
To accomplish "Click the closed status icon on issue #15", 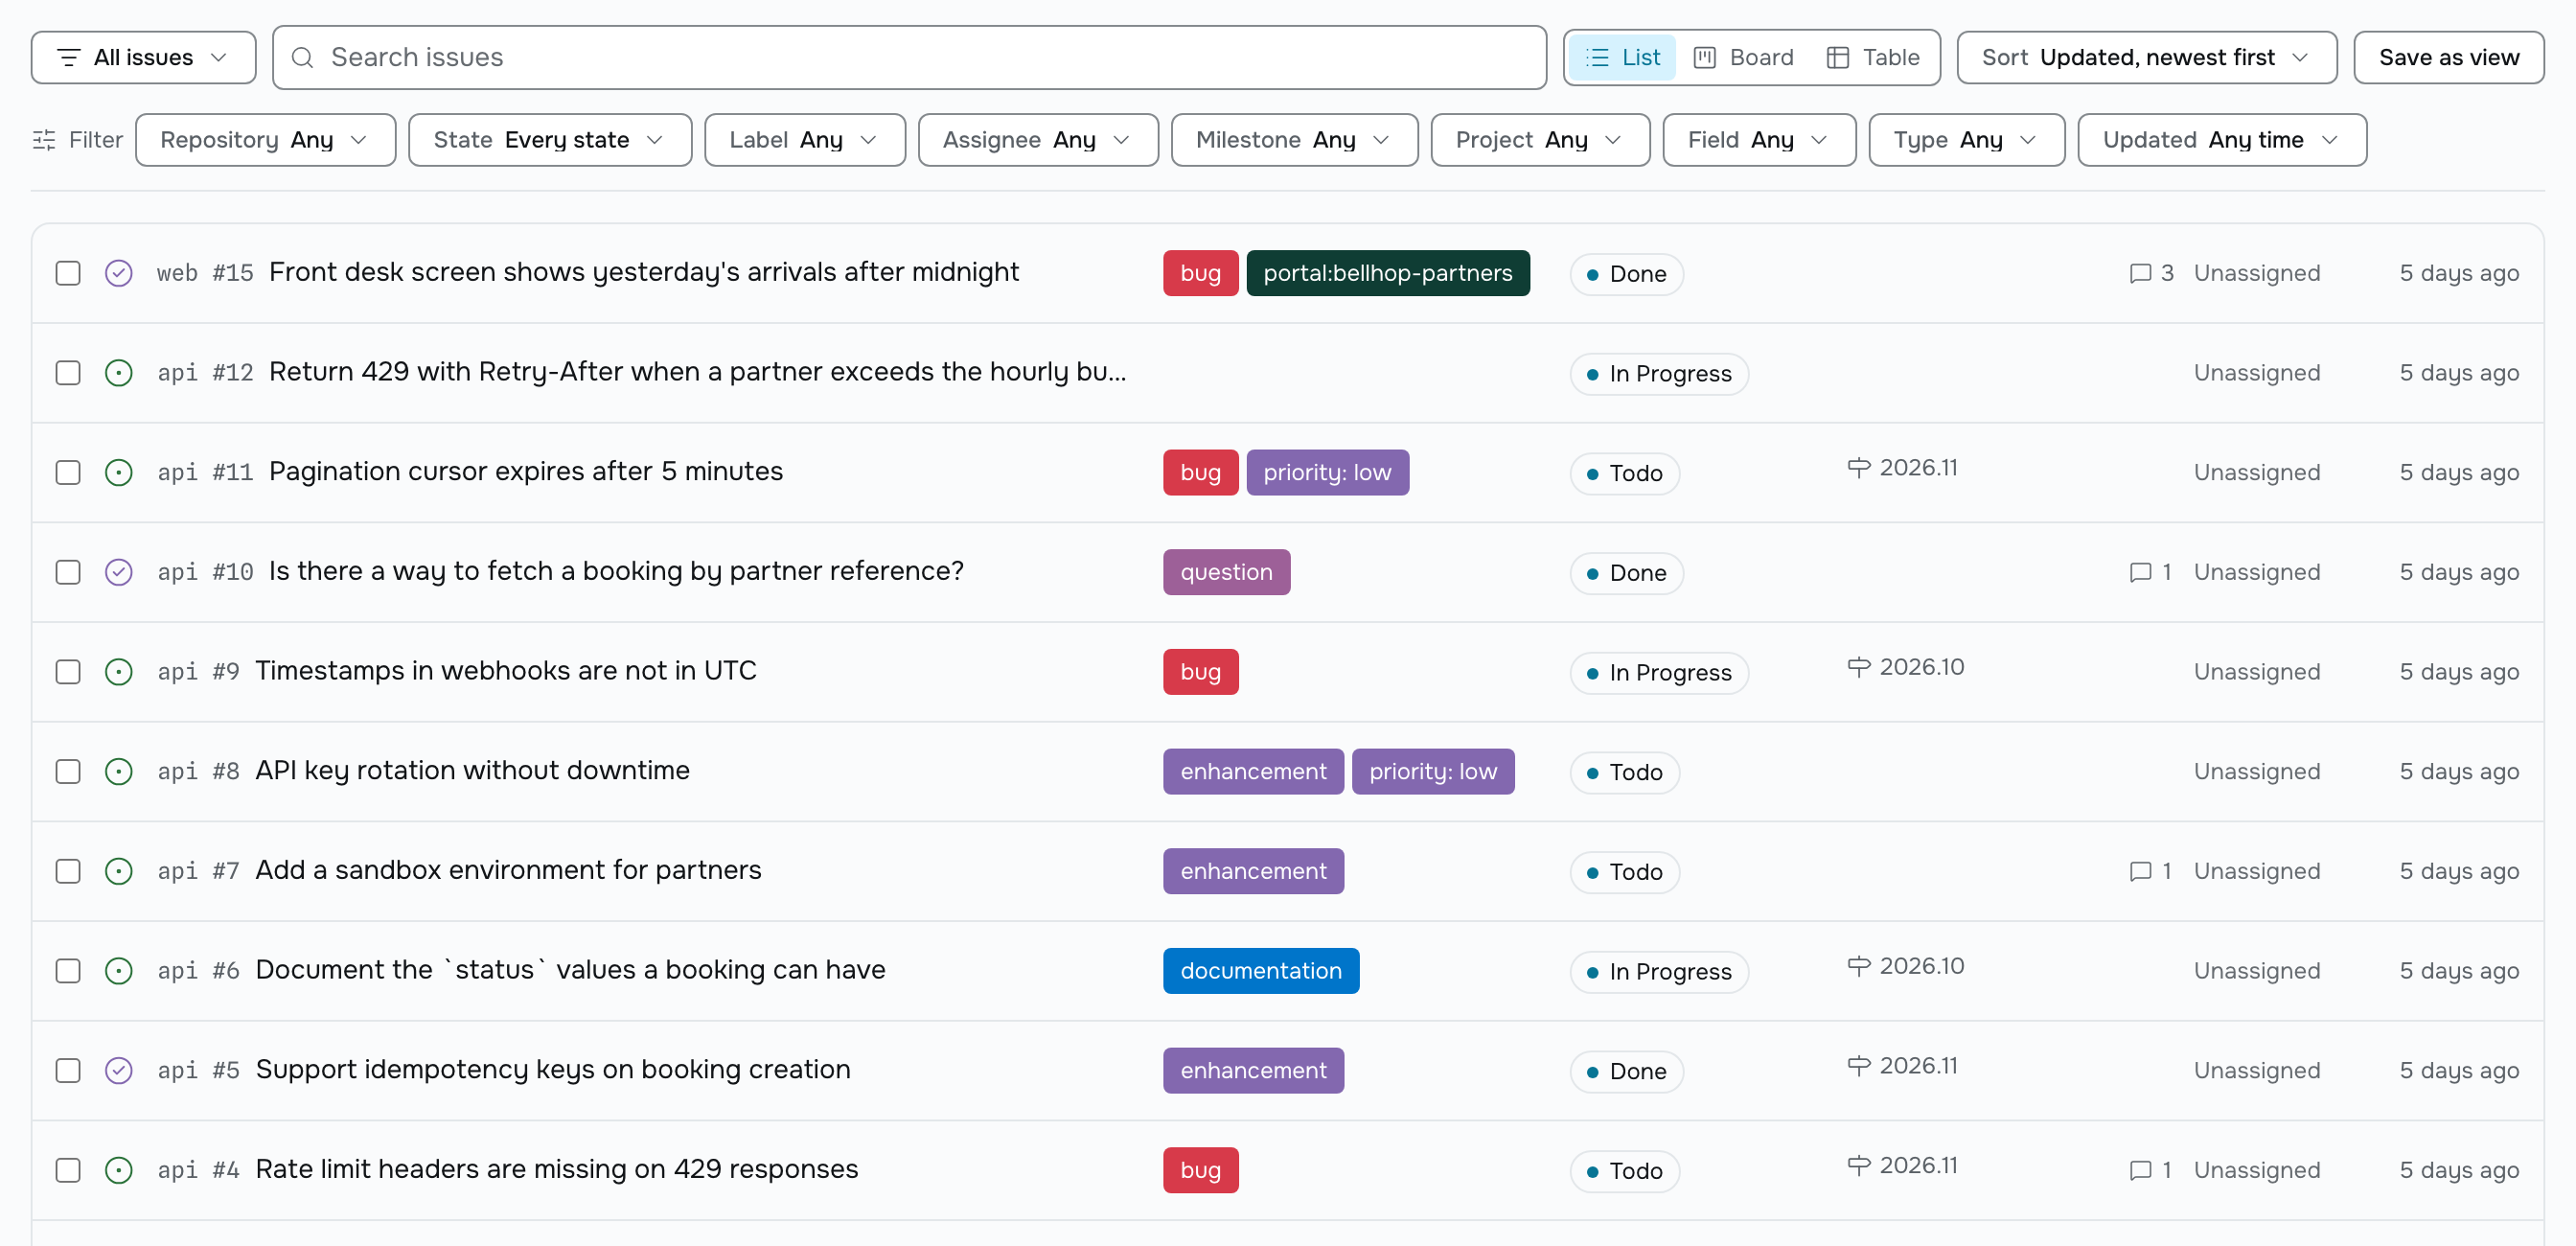I will click(119, 273).
